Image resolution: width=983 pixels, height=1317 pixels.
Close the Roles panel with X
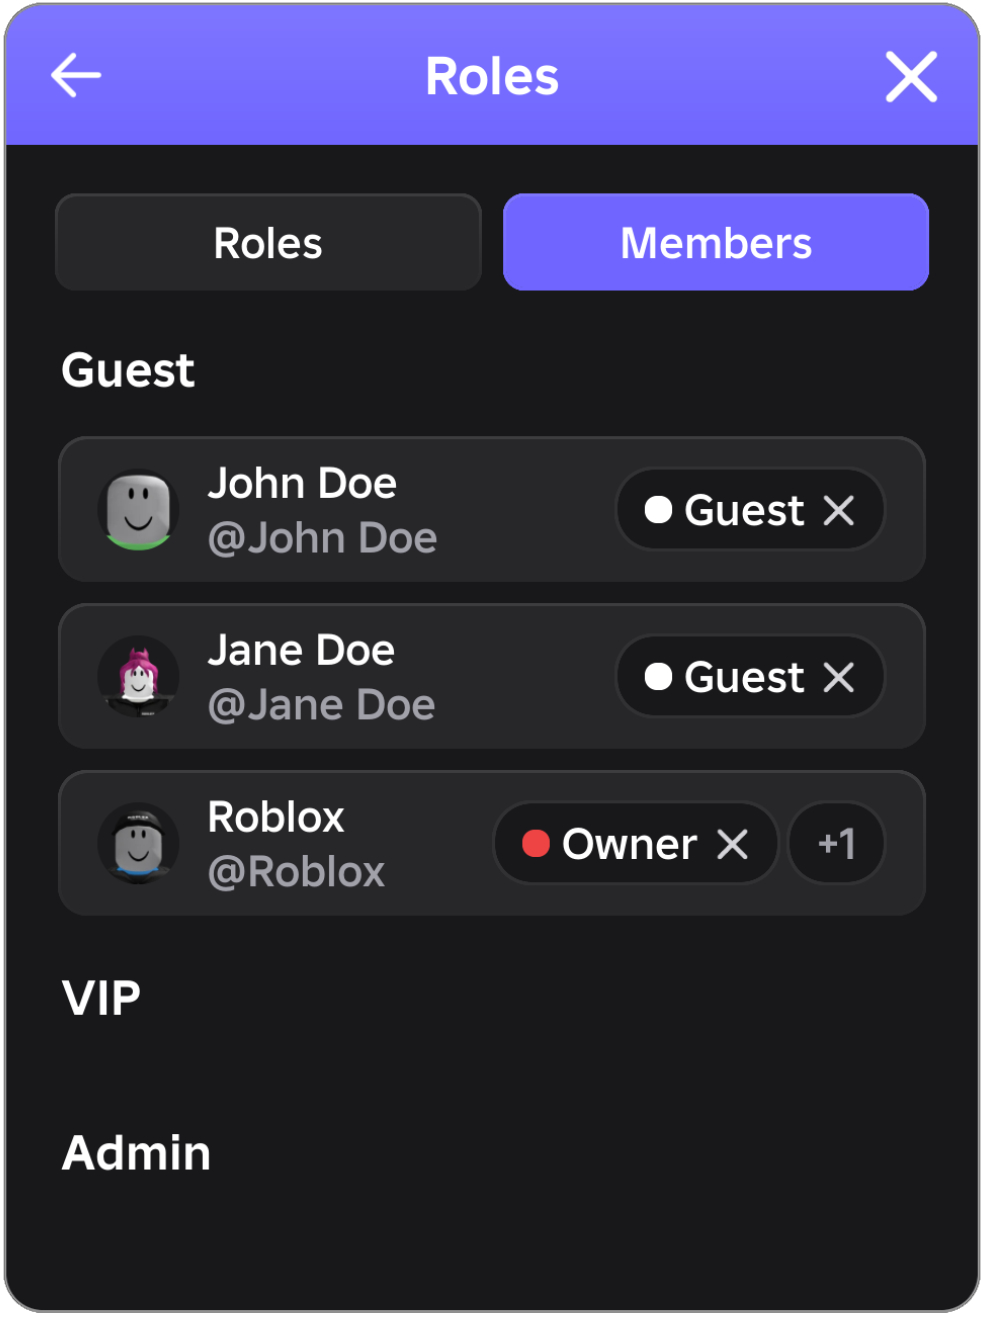click(911, 77)
